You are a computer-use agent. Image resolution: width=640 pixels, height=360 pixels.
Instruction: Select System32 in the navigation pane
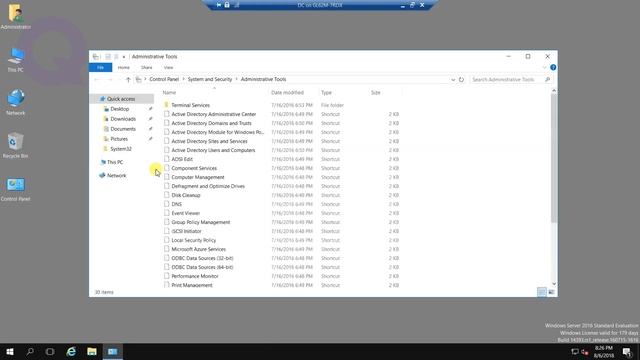coord(121,149)
